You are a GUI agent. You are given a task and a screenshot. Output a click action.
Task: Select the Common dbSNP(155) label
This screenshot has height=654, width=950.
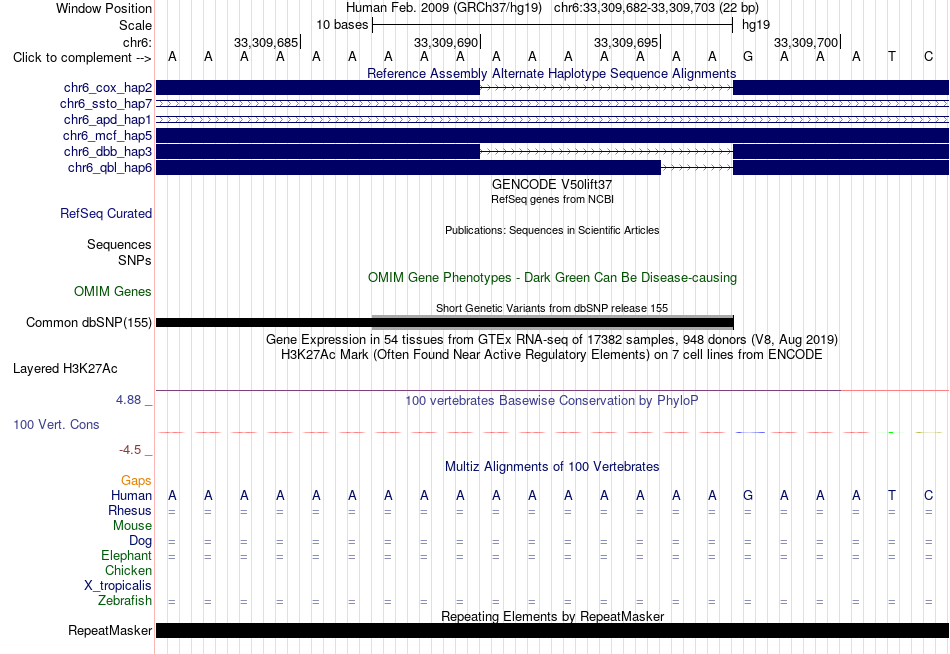click(88, 322)
